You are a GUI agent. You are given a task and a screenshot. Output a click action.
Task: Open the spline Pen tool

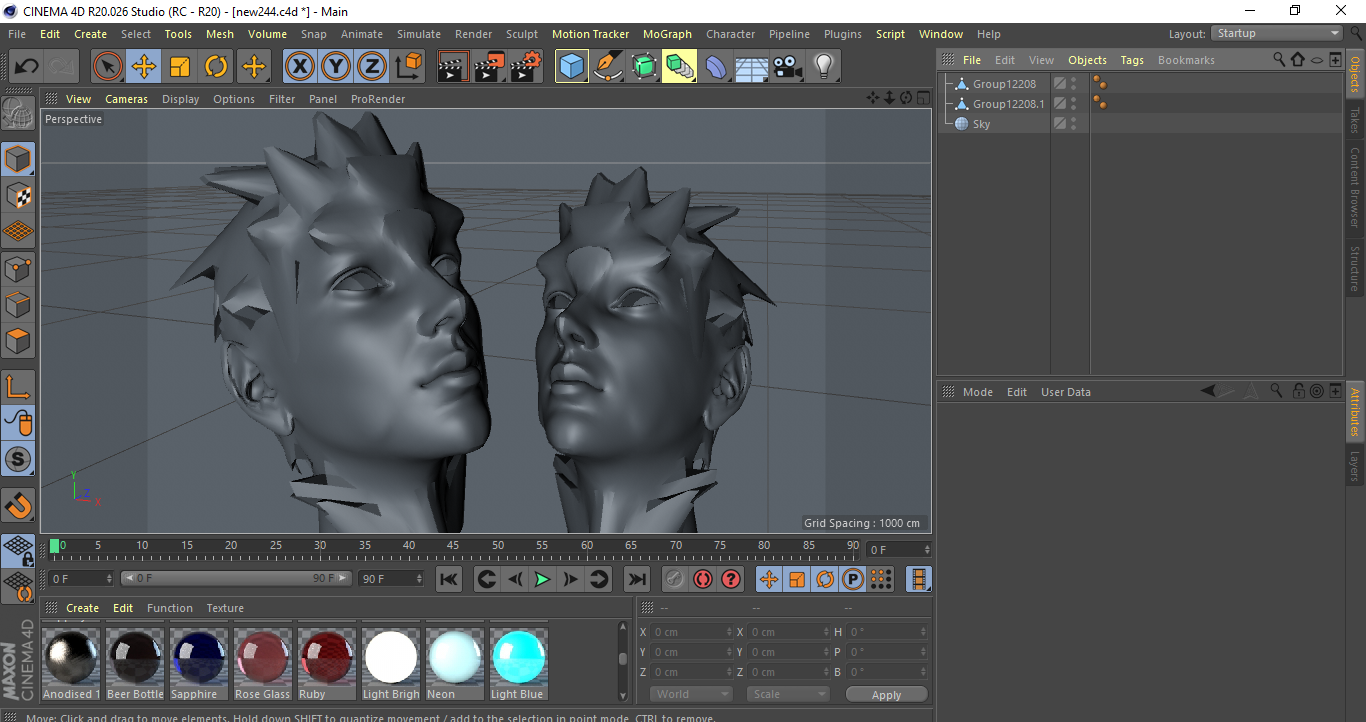click(608, 67)
